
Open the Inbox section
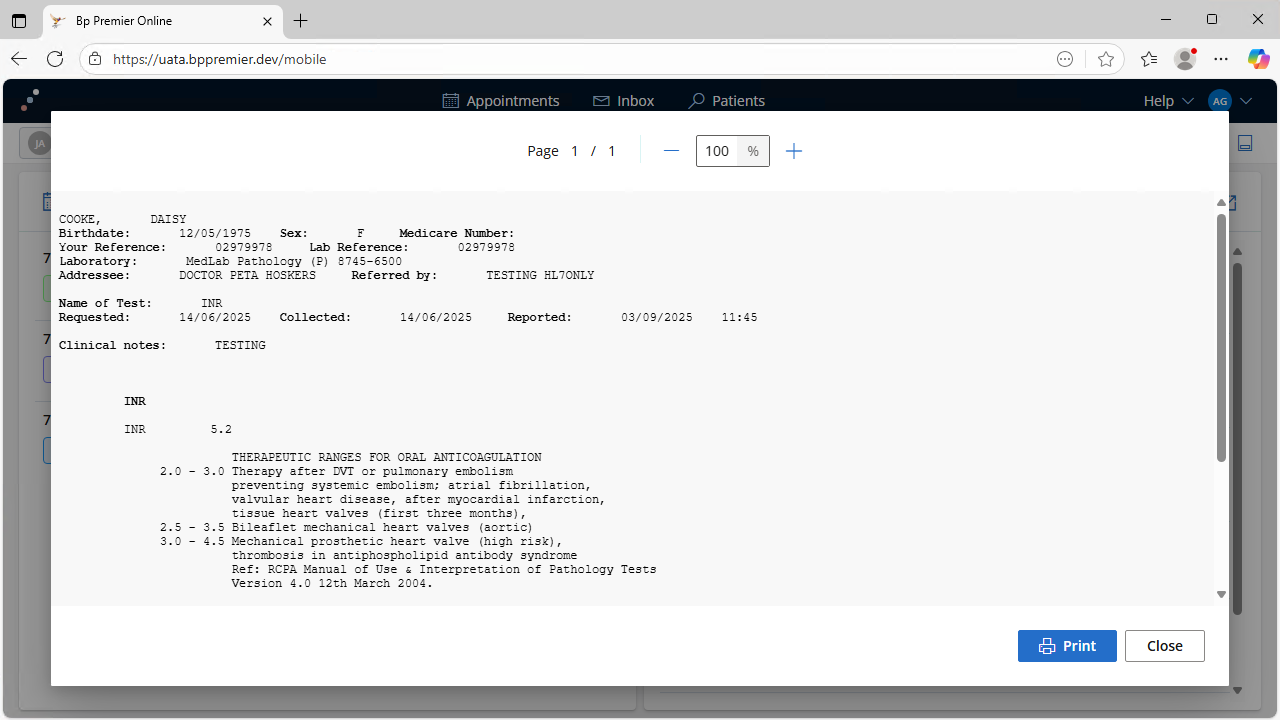pos(623,101)
